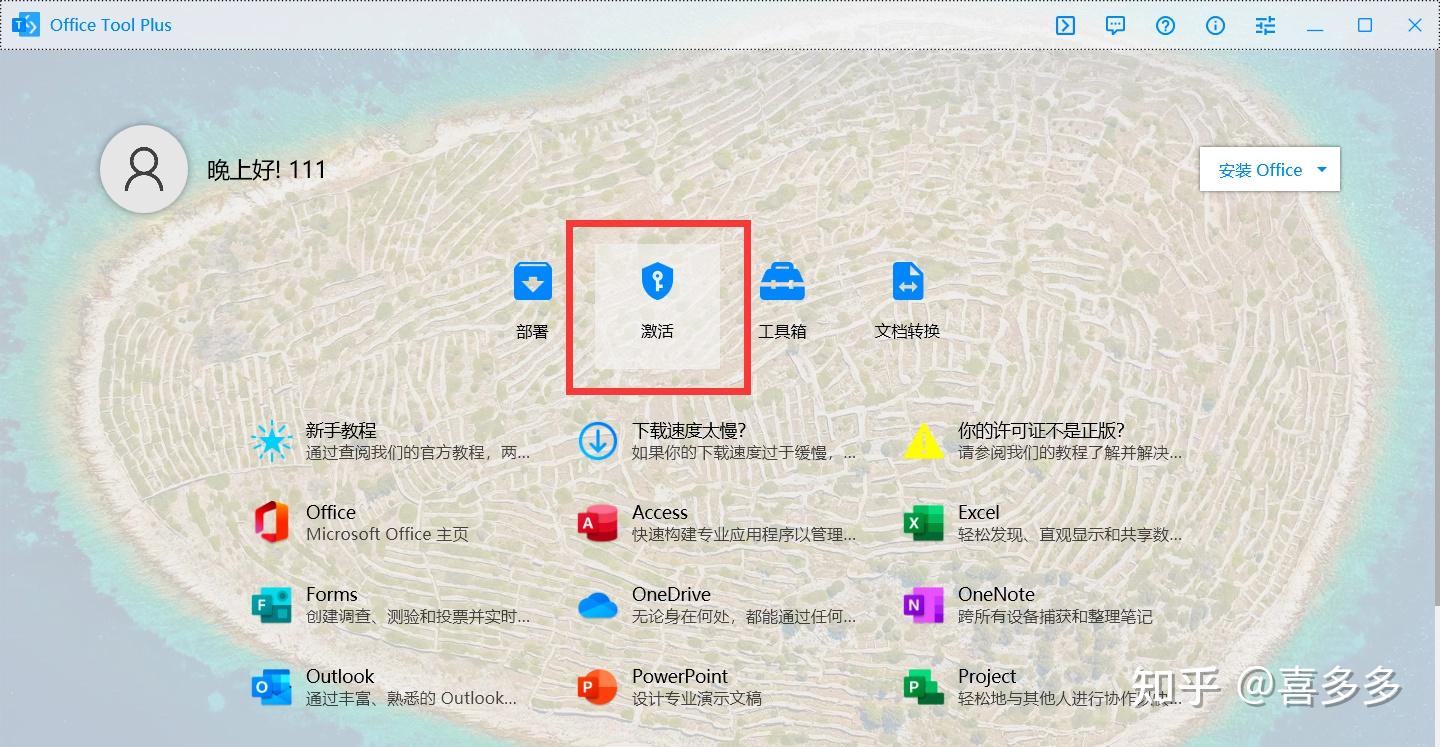The height and width of the screenshot is (747, 1440).
Task: Click 跨所有设备捕获和整理笔记 description text
Action: coord(1055,616)
